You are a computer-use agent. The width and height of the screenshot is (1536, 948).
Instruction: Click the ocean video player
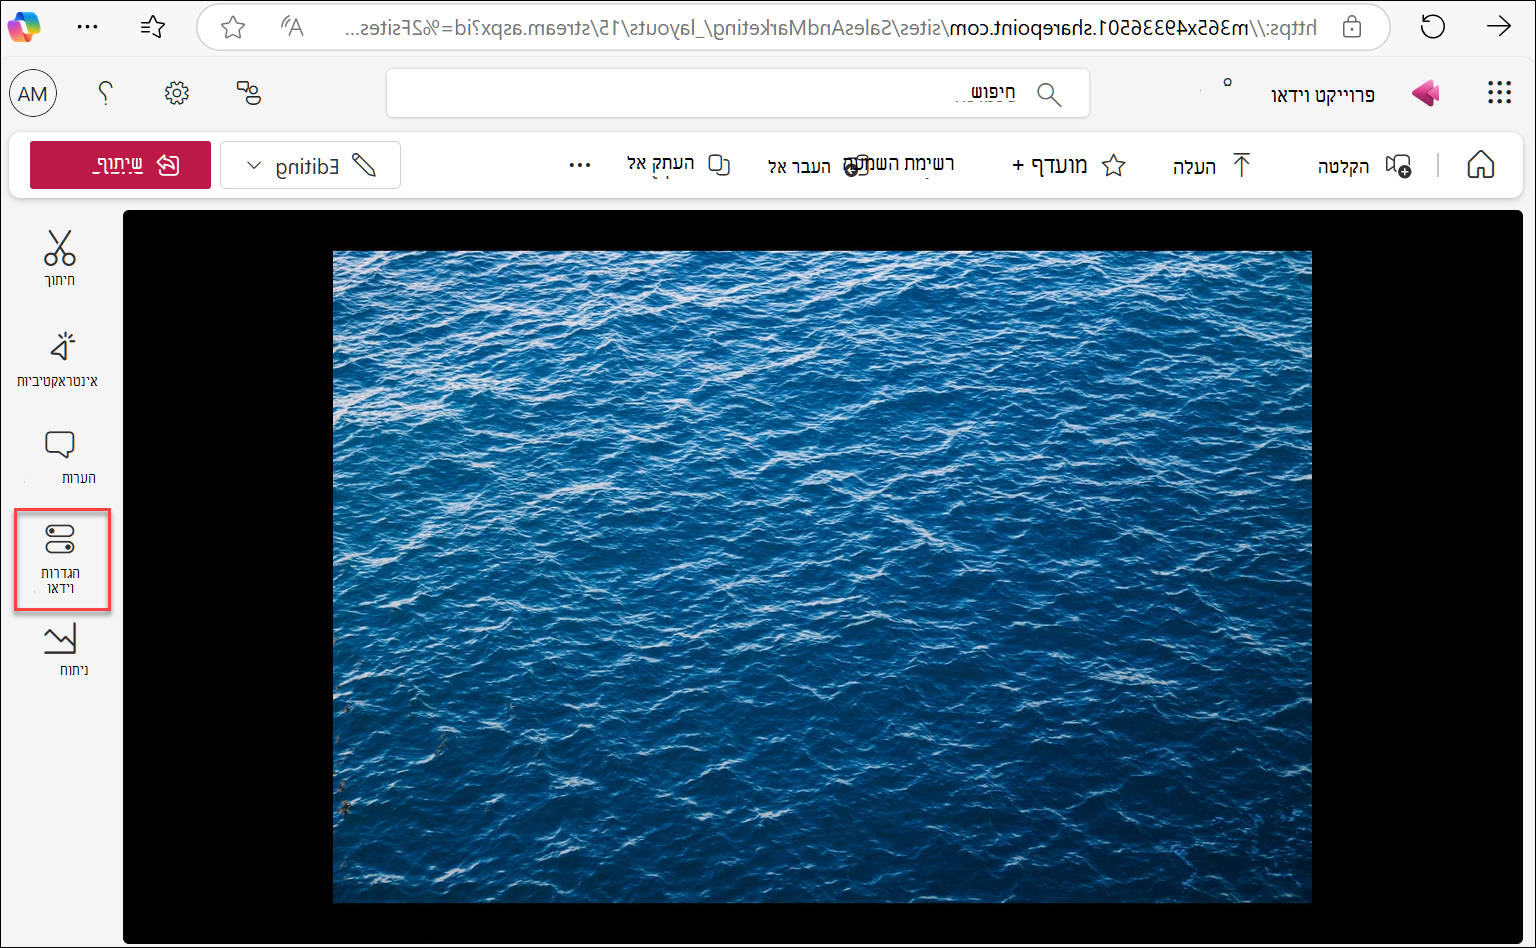pos(822,577)
